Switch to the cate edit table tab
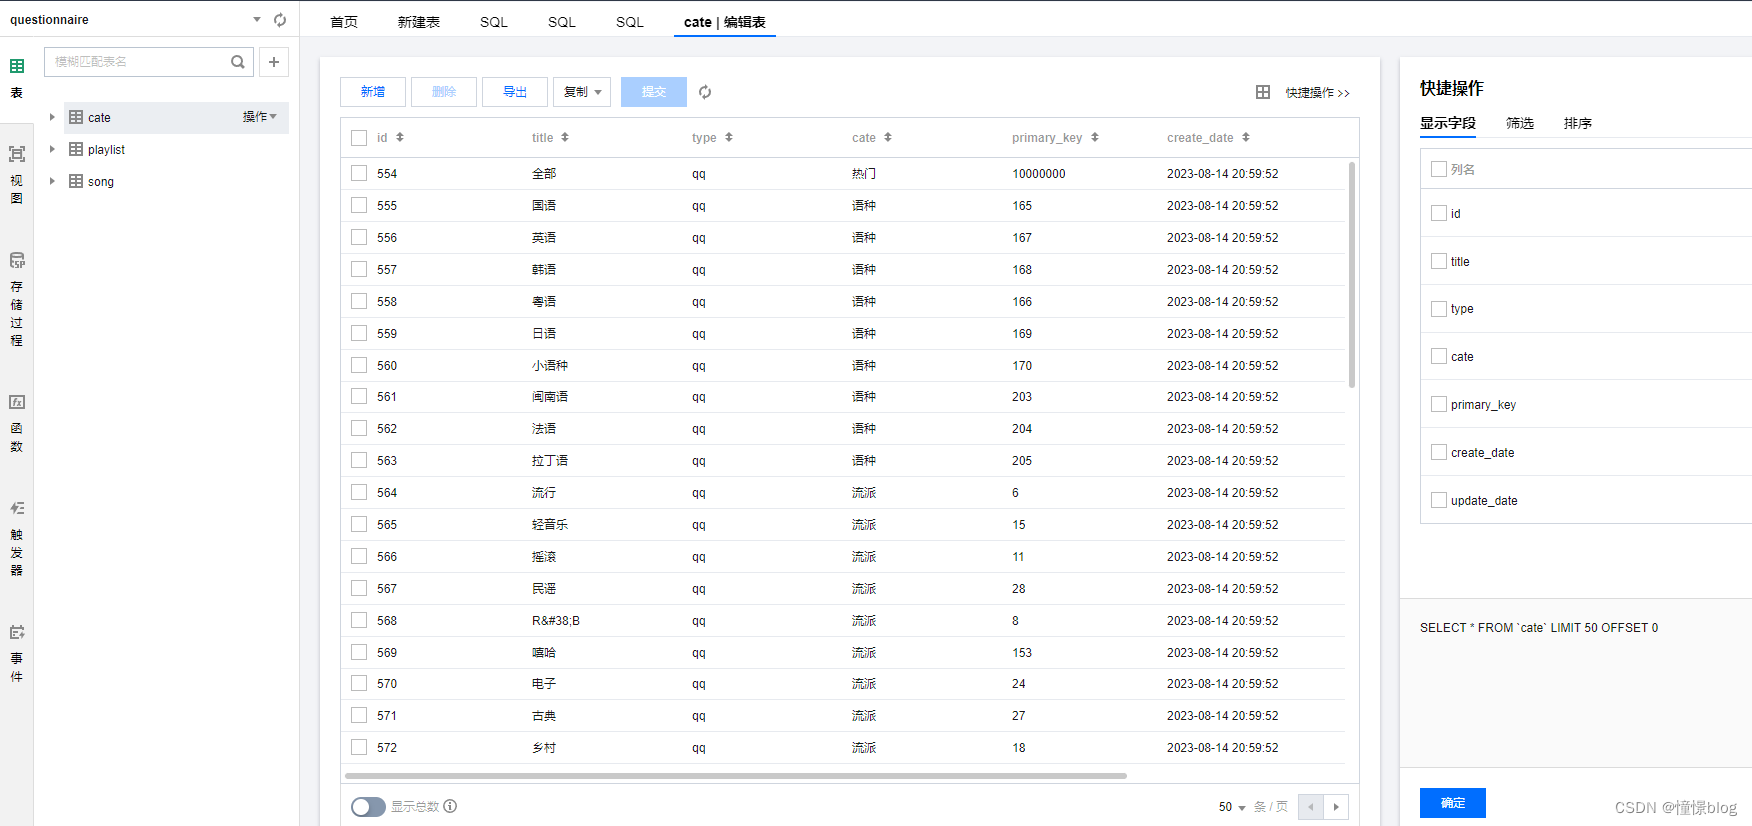Screen dimensions: 1752x826 point(725,22)
